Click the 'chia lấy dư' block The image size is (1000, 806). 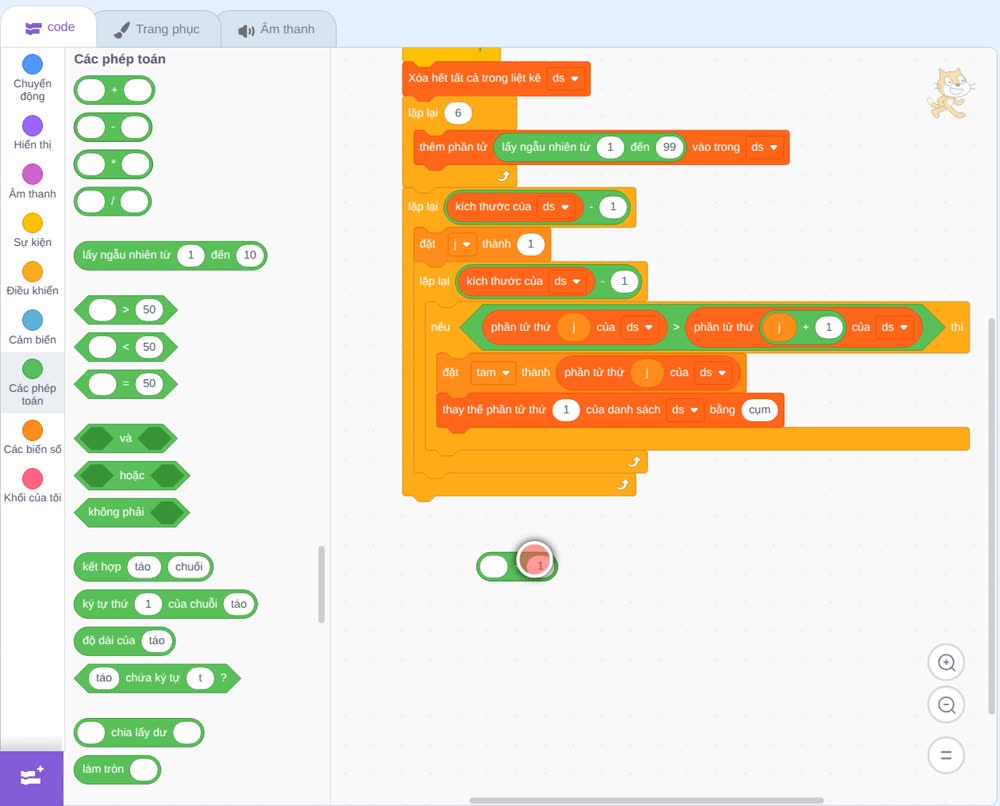(139, 732)
